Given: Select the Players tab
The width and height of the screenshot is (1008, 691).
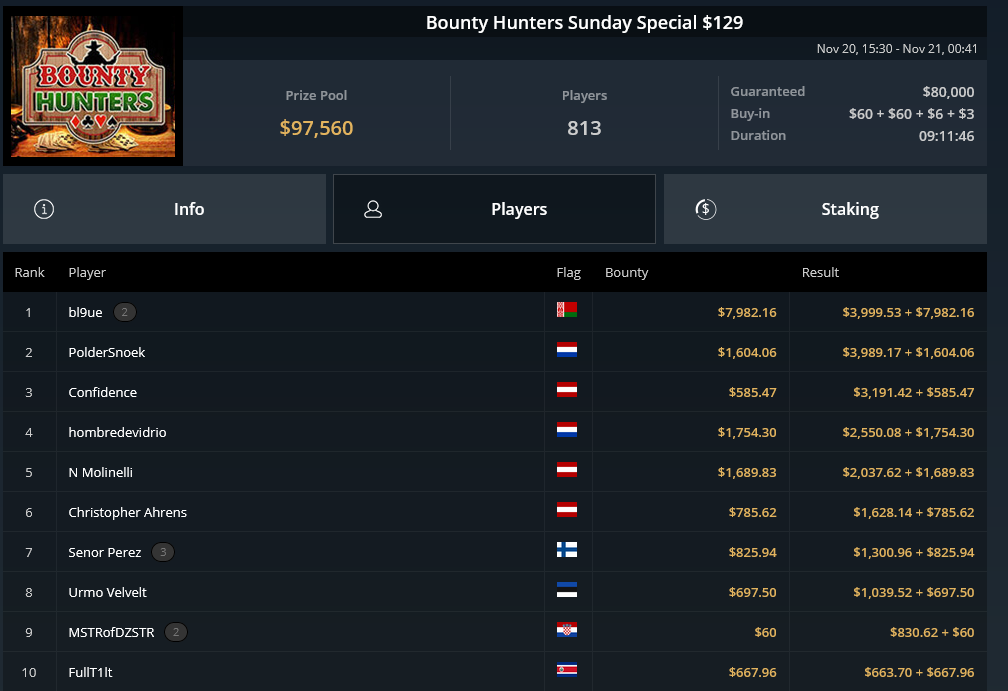Looking at the screenshot, I should coord(494,209).
